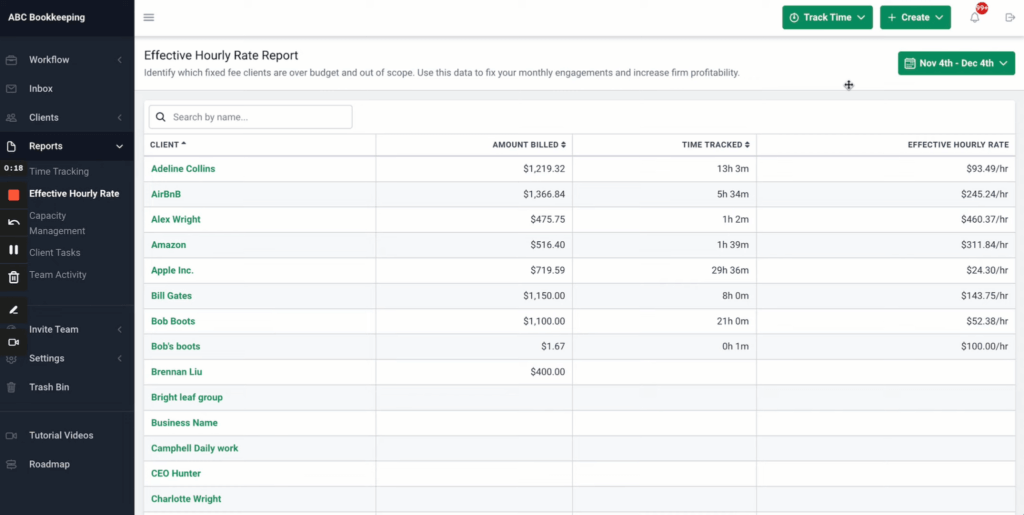Click the recording overlay's undo arrow icon
1024x515 pixels.
(x=13, y=222)
